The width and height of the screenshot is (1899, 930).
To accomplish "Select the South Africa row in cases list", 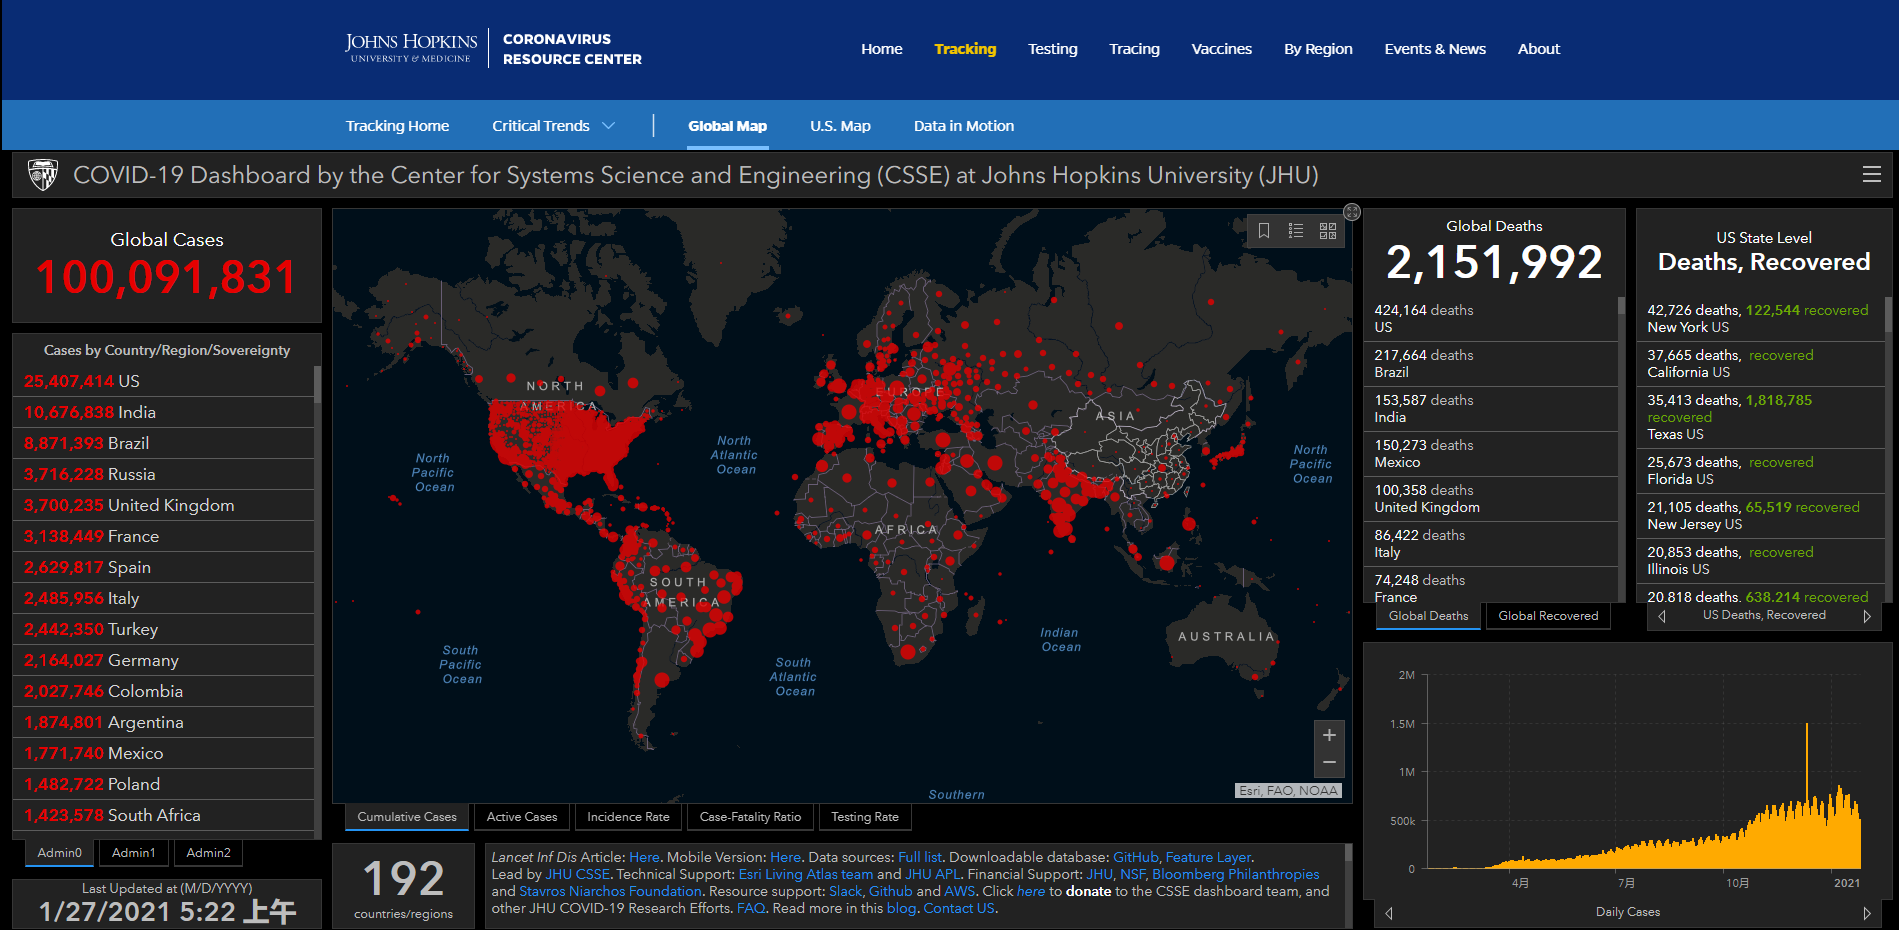I will coord(165,815).
